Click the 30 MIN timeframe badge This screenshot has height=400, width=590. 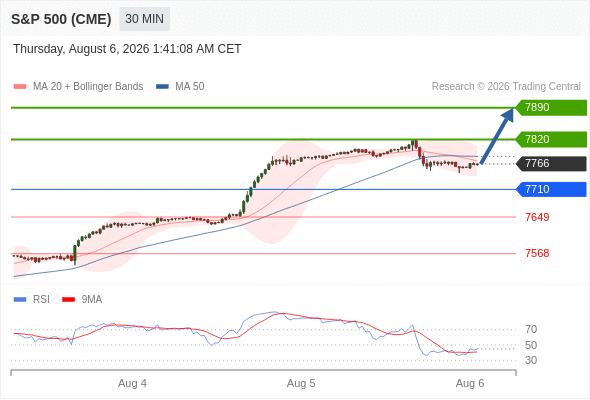[144, 19]
